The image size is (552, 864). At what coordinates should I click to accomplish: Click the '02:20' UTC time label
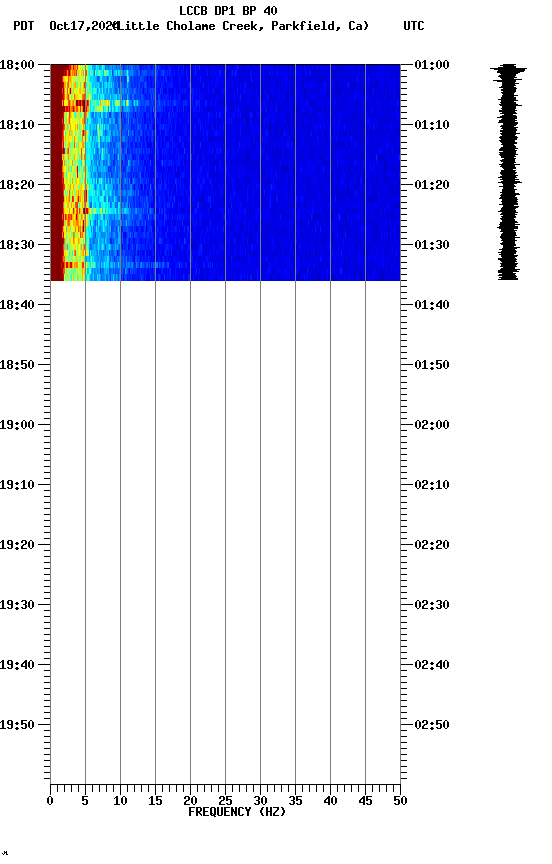(432, 545)
